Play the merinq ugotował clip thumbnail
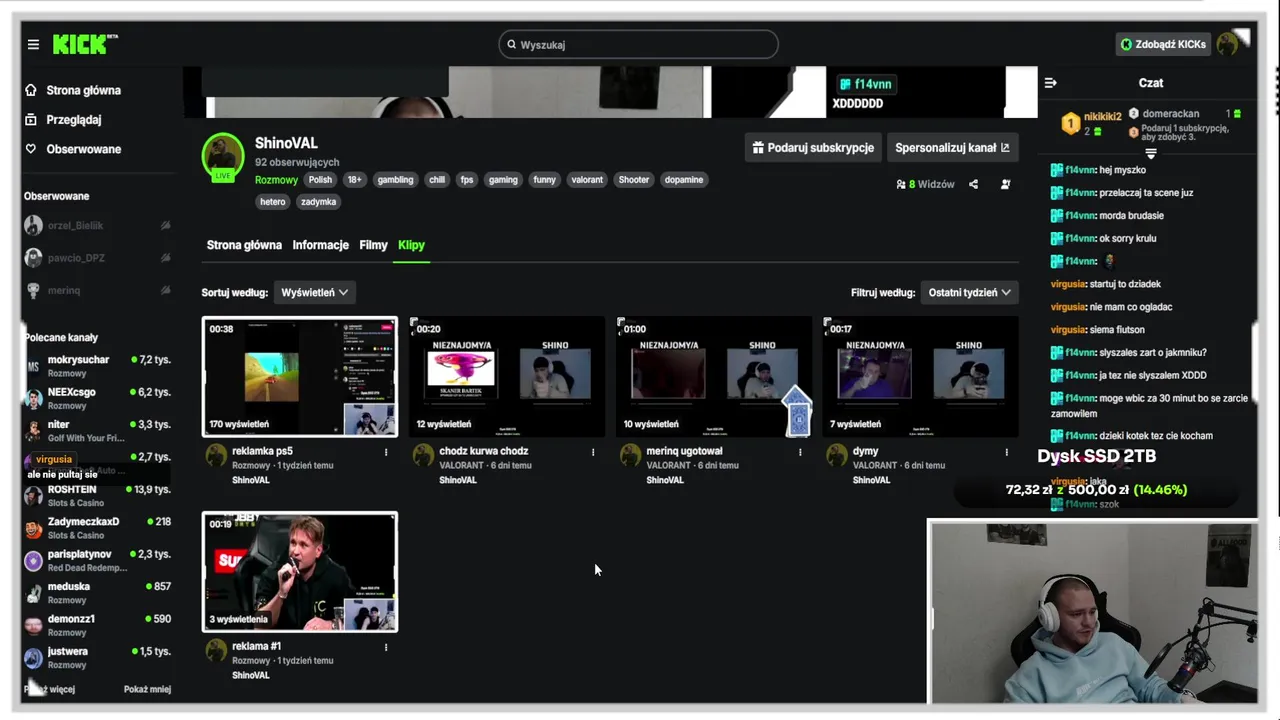 (x=714, y=377)
